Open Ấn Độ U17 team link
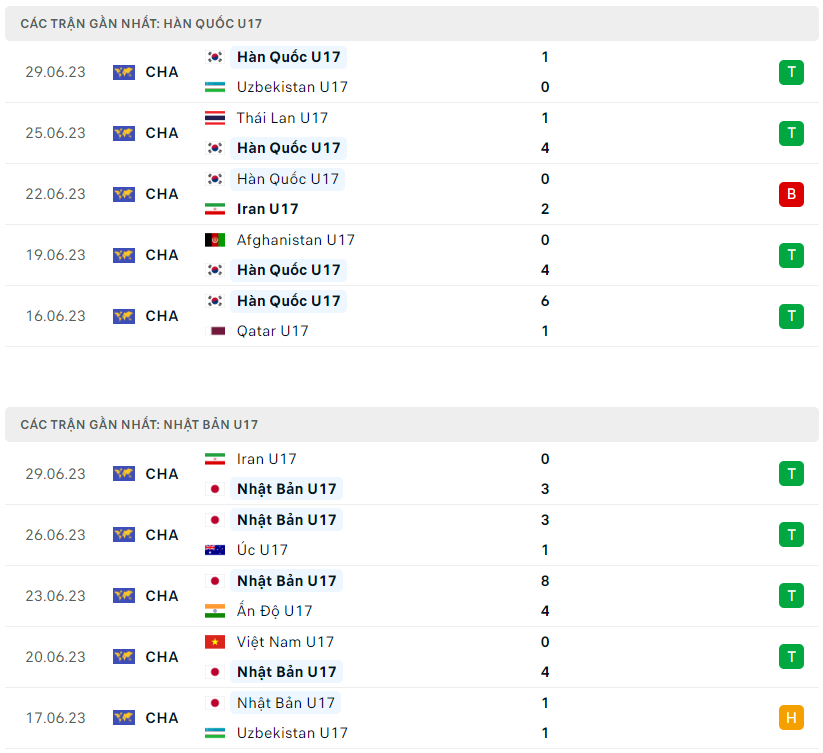This screenshot has width=823, height=753. pos(274,611)
